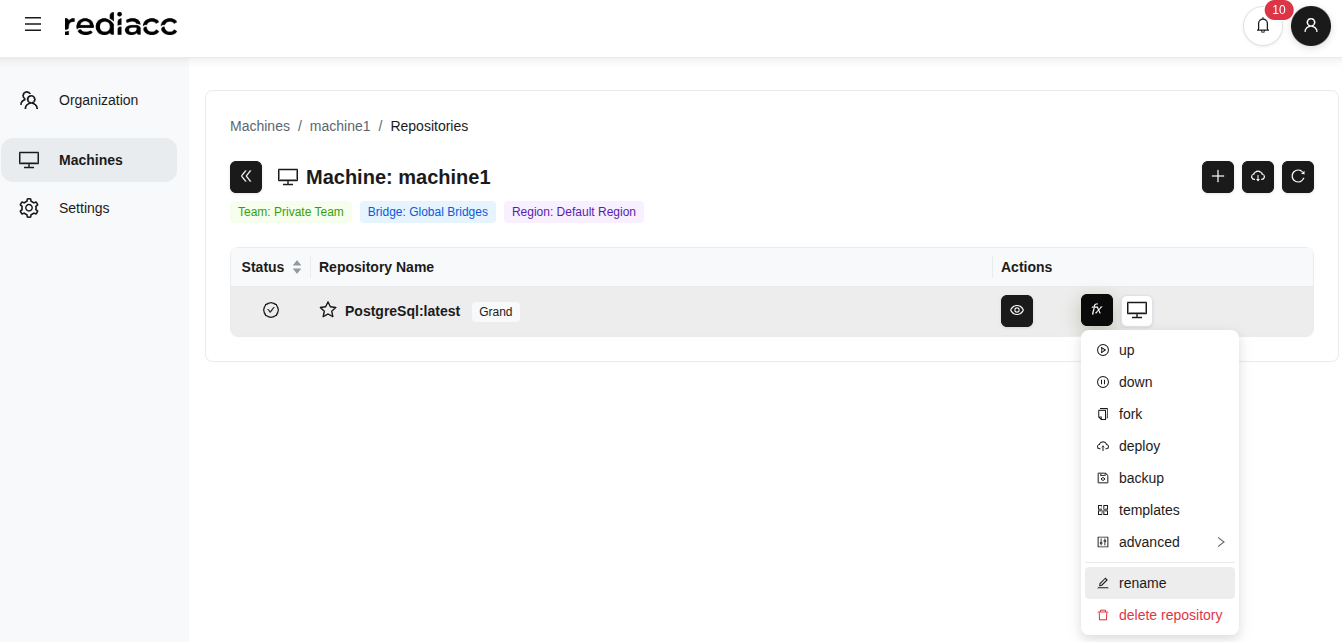Click the machine1 breadcrumb link
Image resolution: width=1342 pixels, height=642 pixels.
point(340,126)
